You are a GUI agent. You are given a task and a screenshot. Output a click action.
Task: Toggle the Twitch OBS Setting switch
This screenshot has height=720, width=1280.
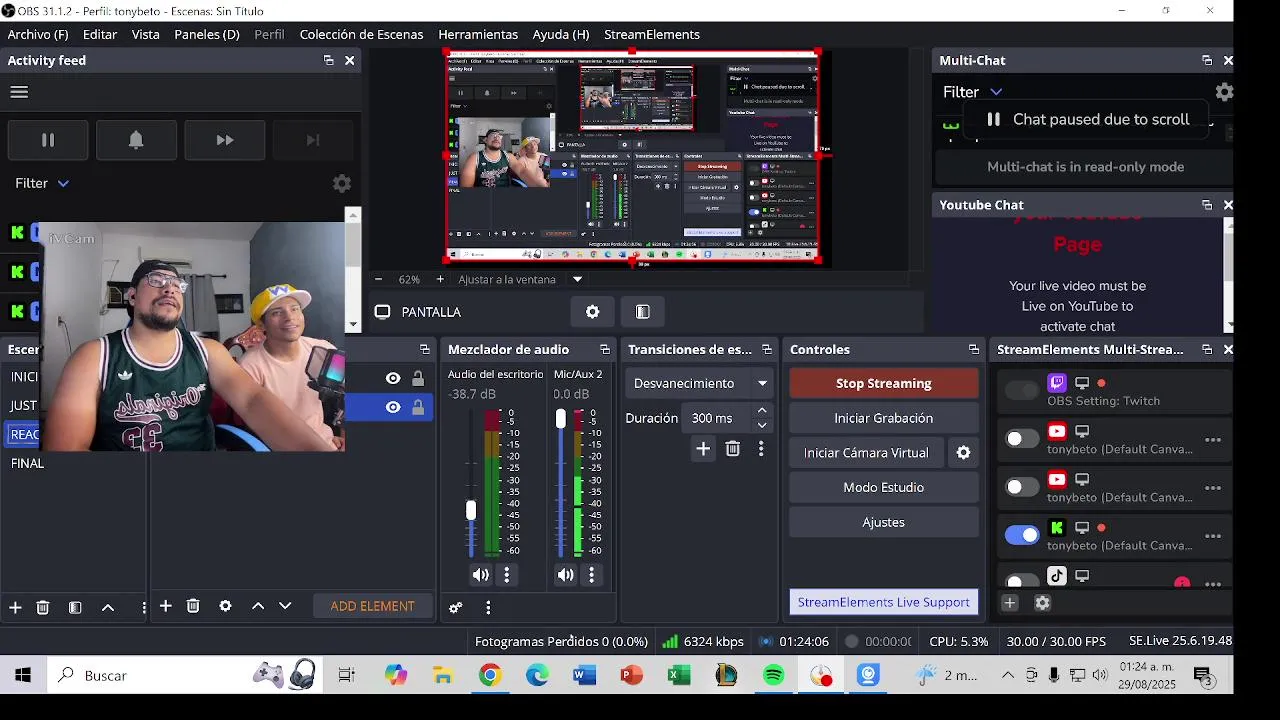[1022, 391]
